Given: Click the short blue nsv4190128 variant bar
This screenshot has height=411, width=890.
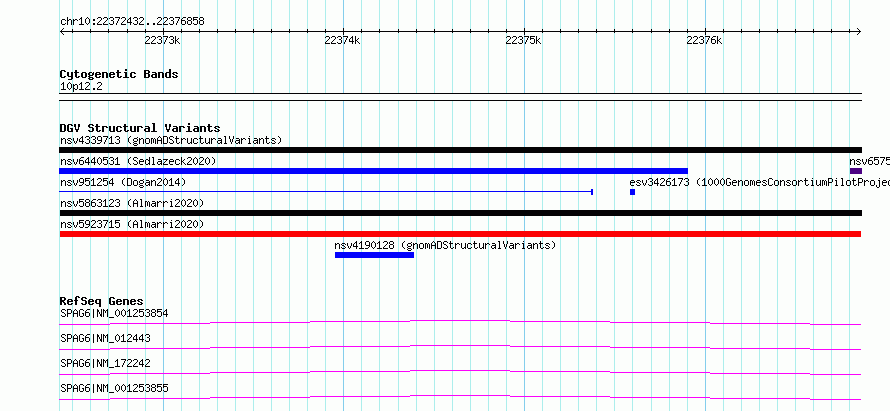Looking at the screenshot, I should 374,255.
